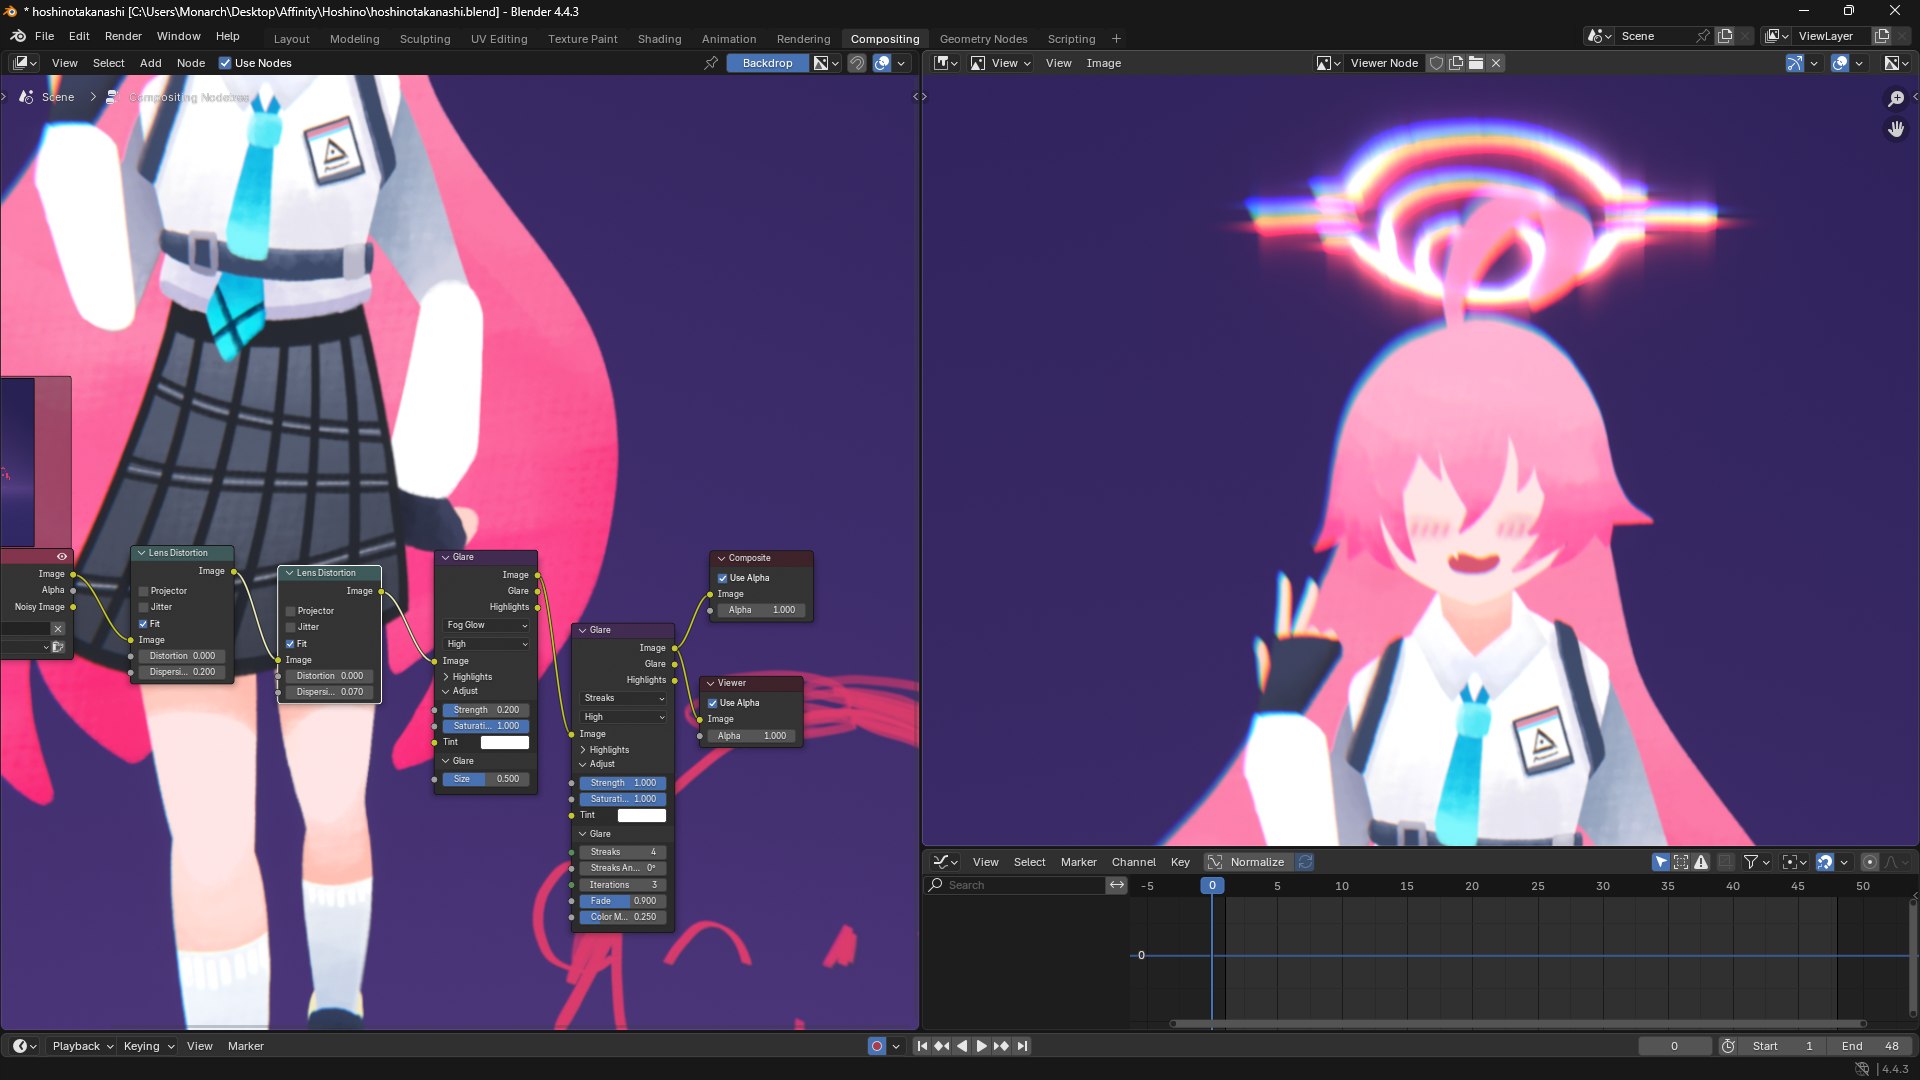Open the Keying dropdown
Screen dimensions: 1920x1080
click(x=149, y=1046)
